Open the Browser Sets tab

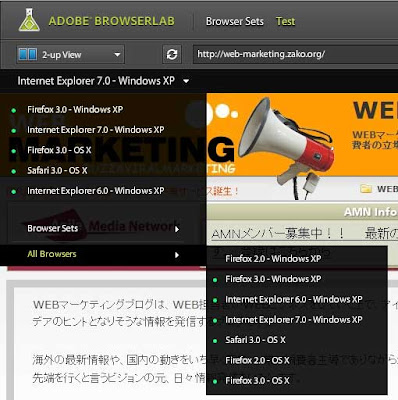point(235,21)
